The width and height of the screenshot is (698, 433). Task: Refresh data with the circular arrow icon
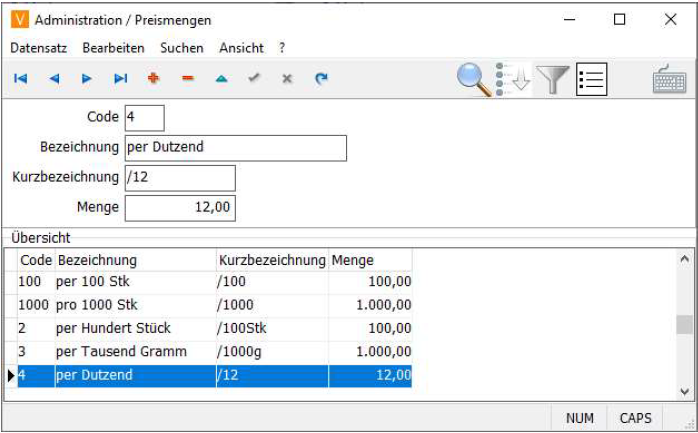tap(321, 79)
